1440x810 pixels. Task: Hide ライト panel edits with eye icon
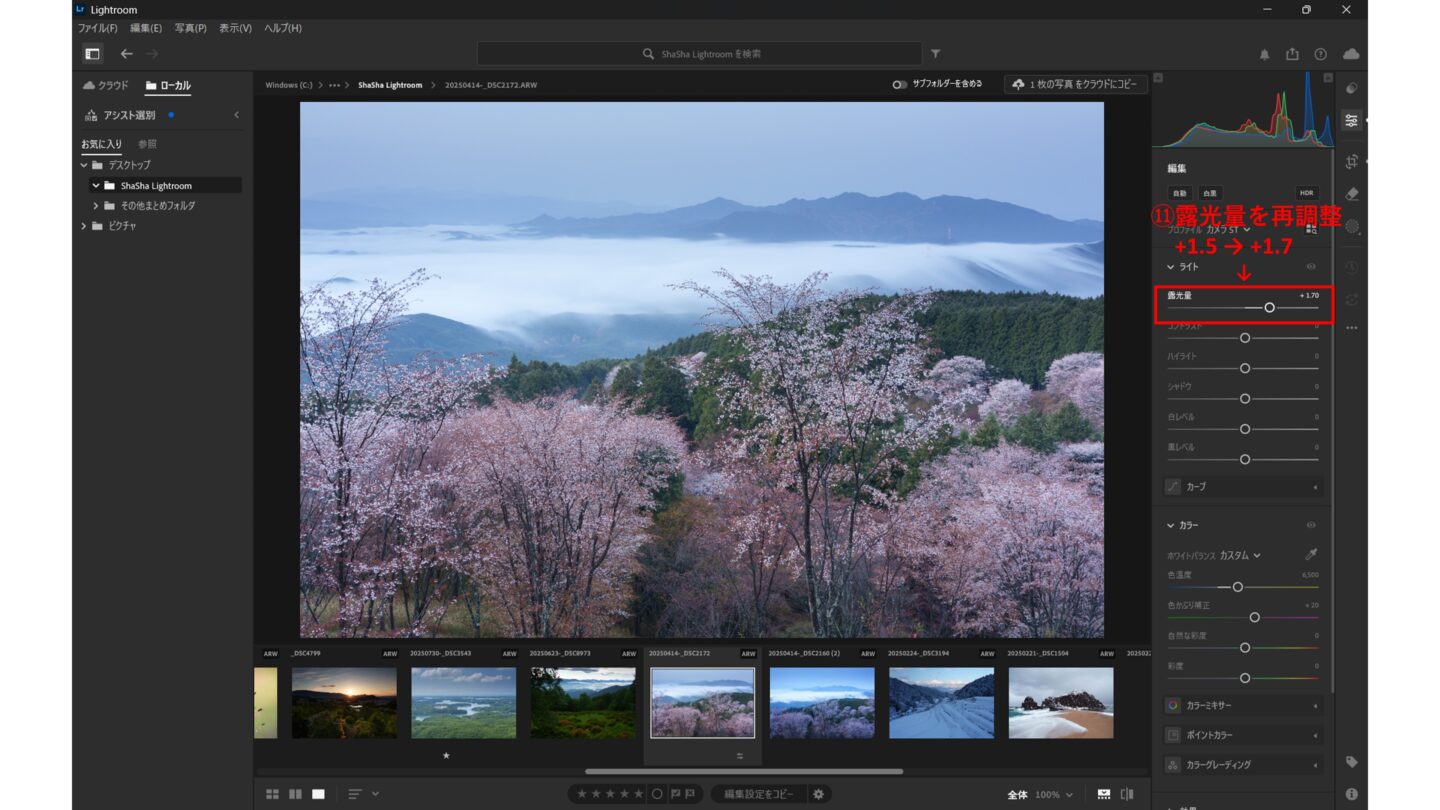click(1311, 267)
